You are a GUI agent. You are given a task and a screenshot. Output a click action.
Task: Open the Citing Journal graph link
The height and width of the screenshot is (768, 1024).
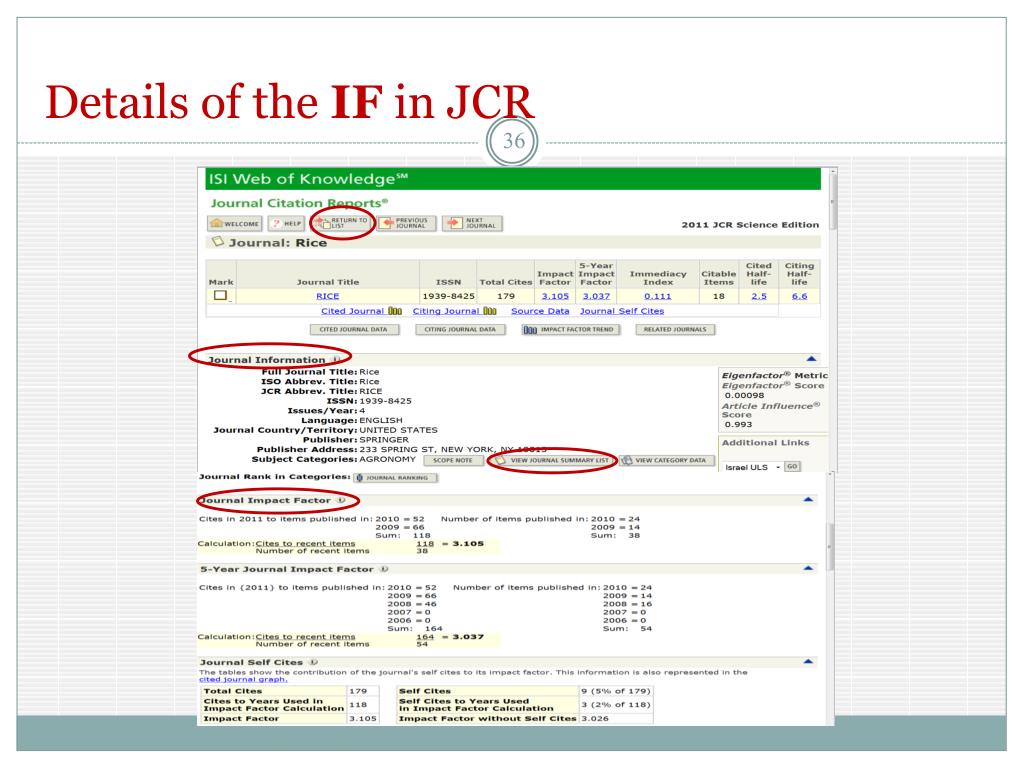pyautogui.click(x=455, y=311)
